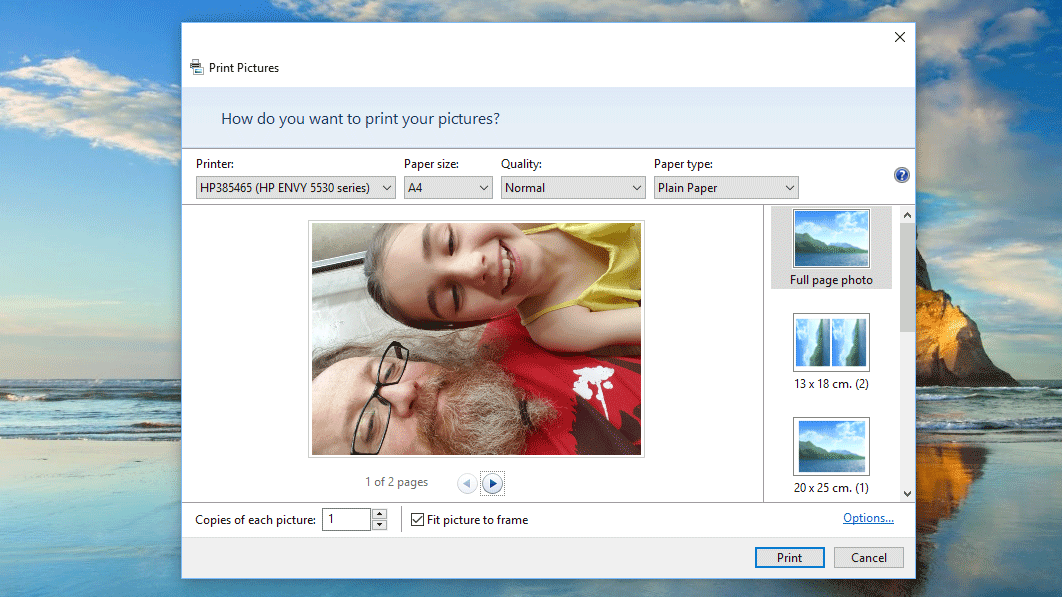Increase copies of each picture

click(379, 514)
